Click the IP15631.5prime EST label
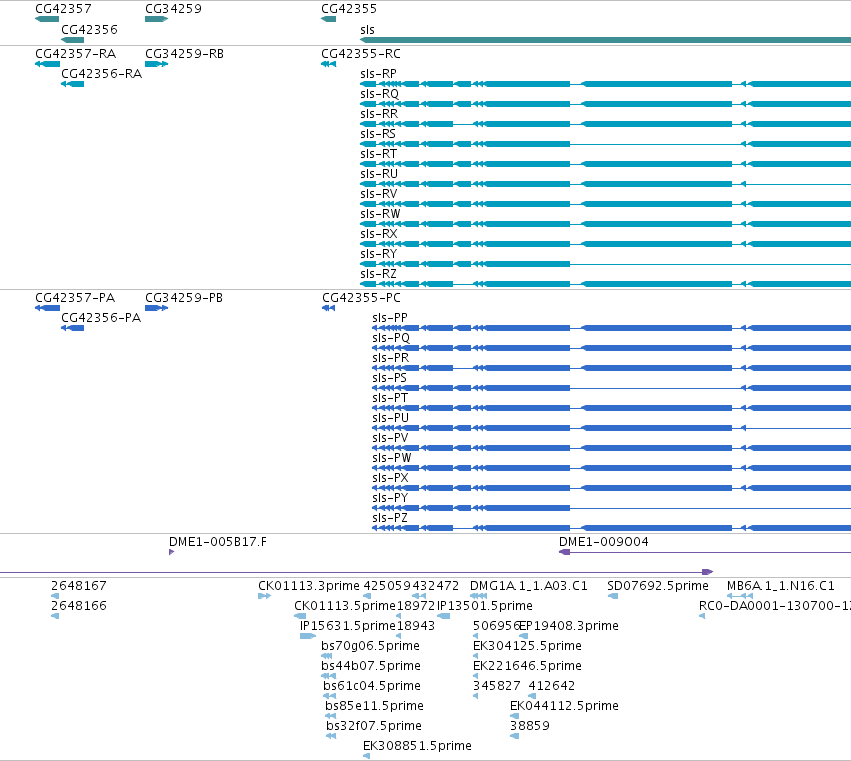This screenshot has height=761, width=851. [x=348, y=626]
